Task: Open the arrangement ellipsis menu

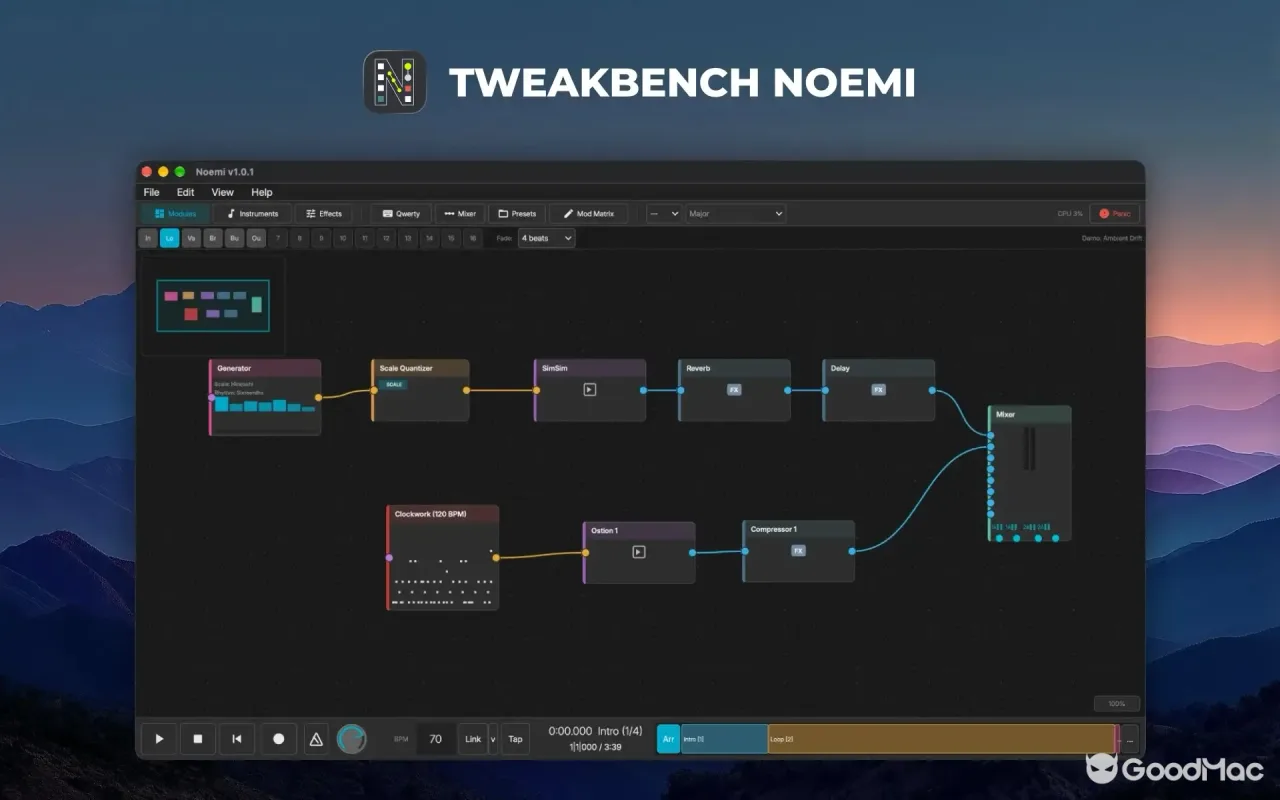Action: [x=1130, y=740]
